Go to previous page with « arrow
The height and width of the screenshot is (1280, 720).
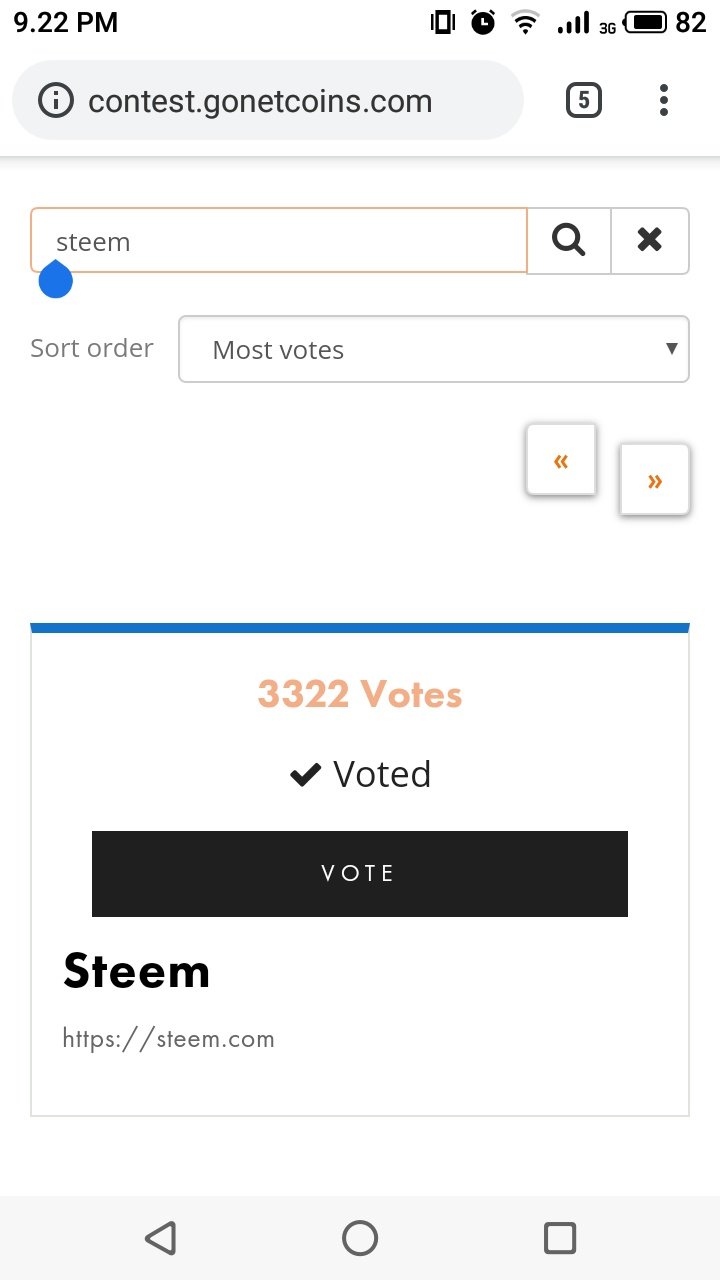(561, 459)
